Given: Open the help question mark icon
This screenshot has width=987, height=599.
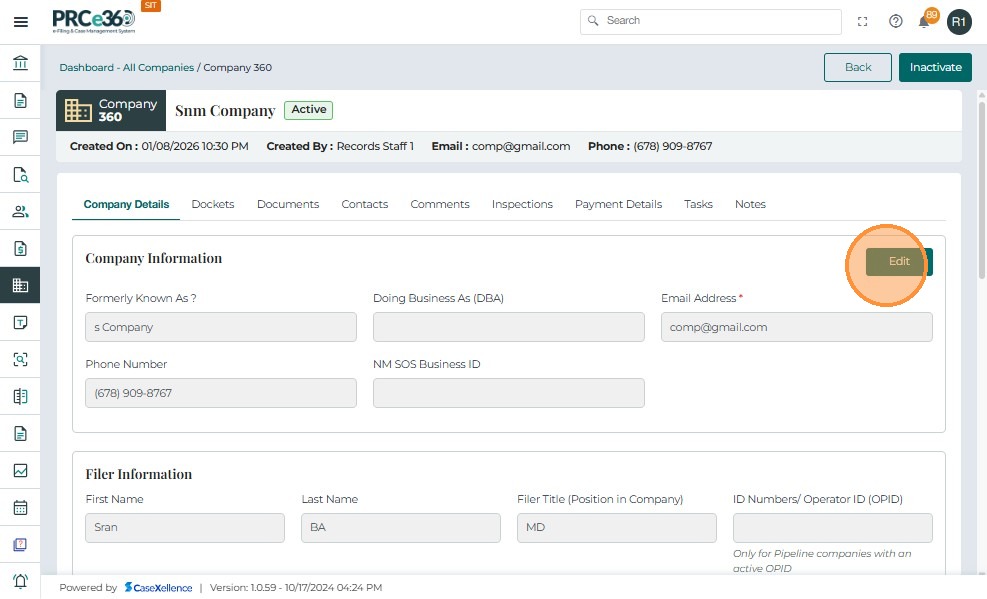Looking at the screenshot, I should [896, 21].
